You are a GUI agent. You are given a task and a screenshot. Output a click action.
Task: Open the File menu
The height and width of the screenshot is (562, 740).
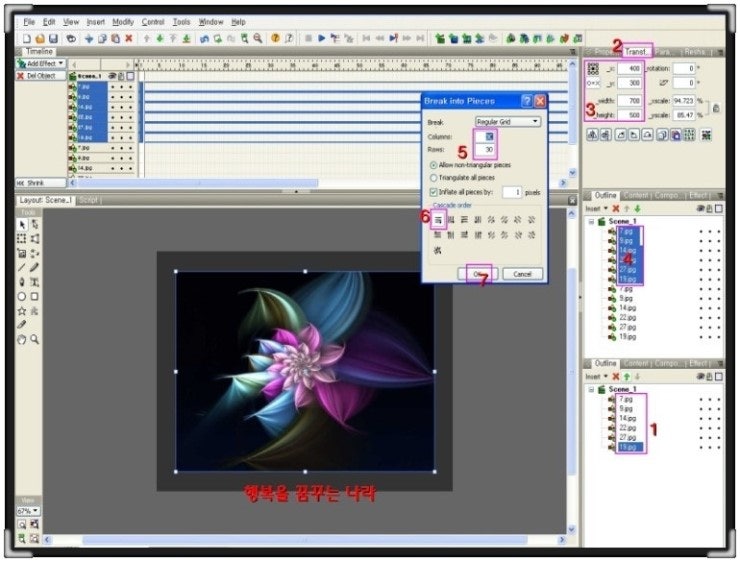[29, 22]
